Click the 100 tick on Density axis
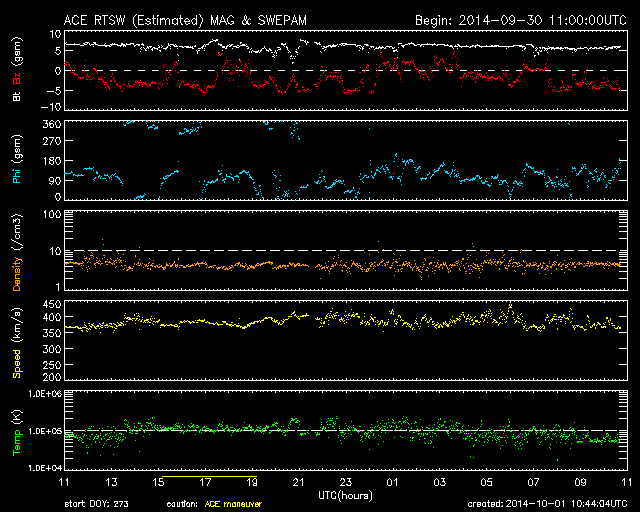The width and height of the screenshot is (640, 512). 52,214
